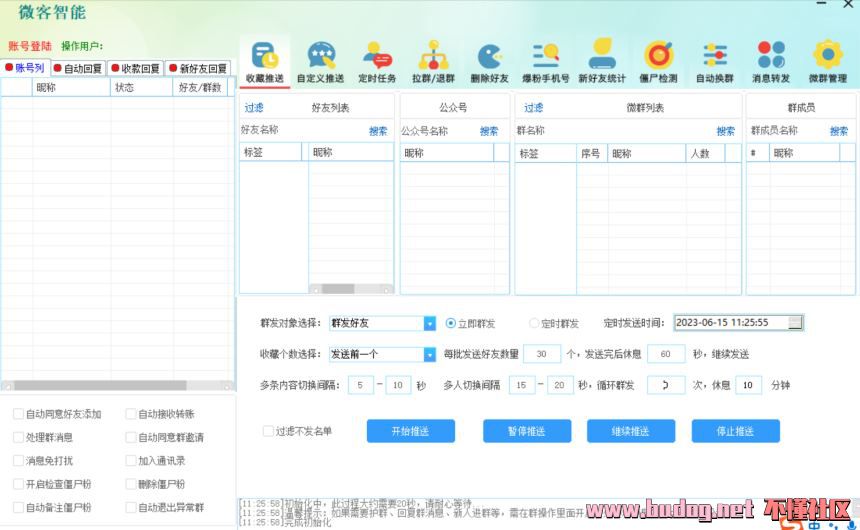Click the 好友列表 horizontal scrollbar

click(x=351, y=289)
